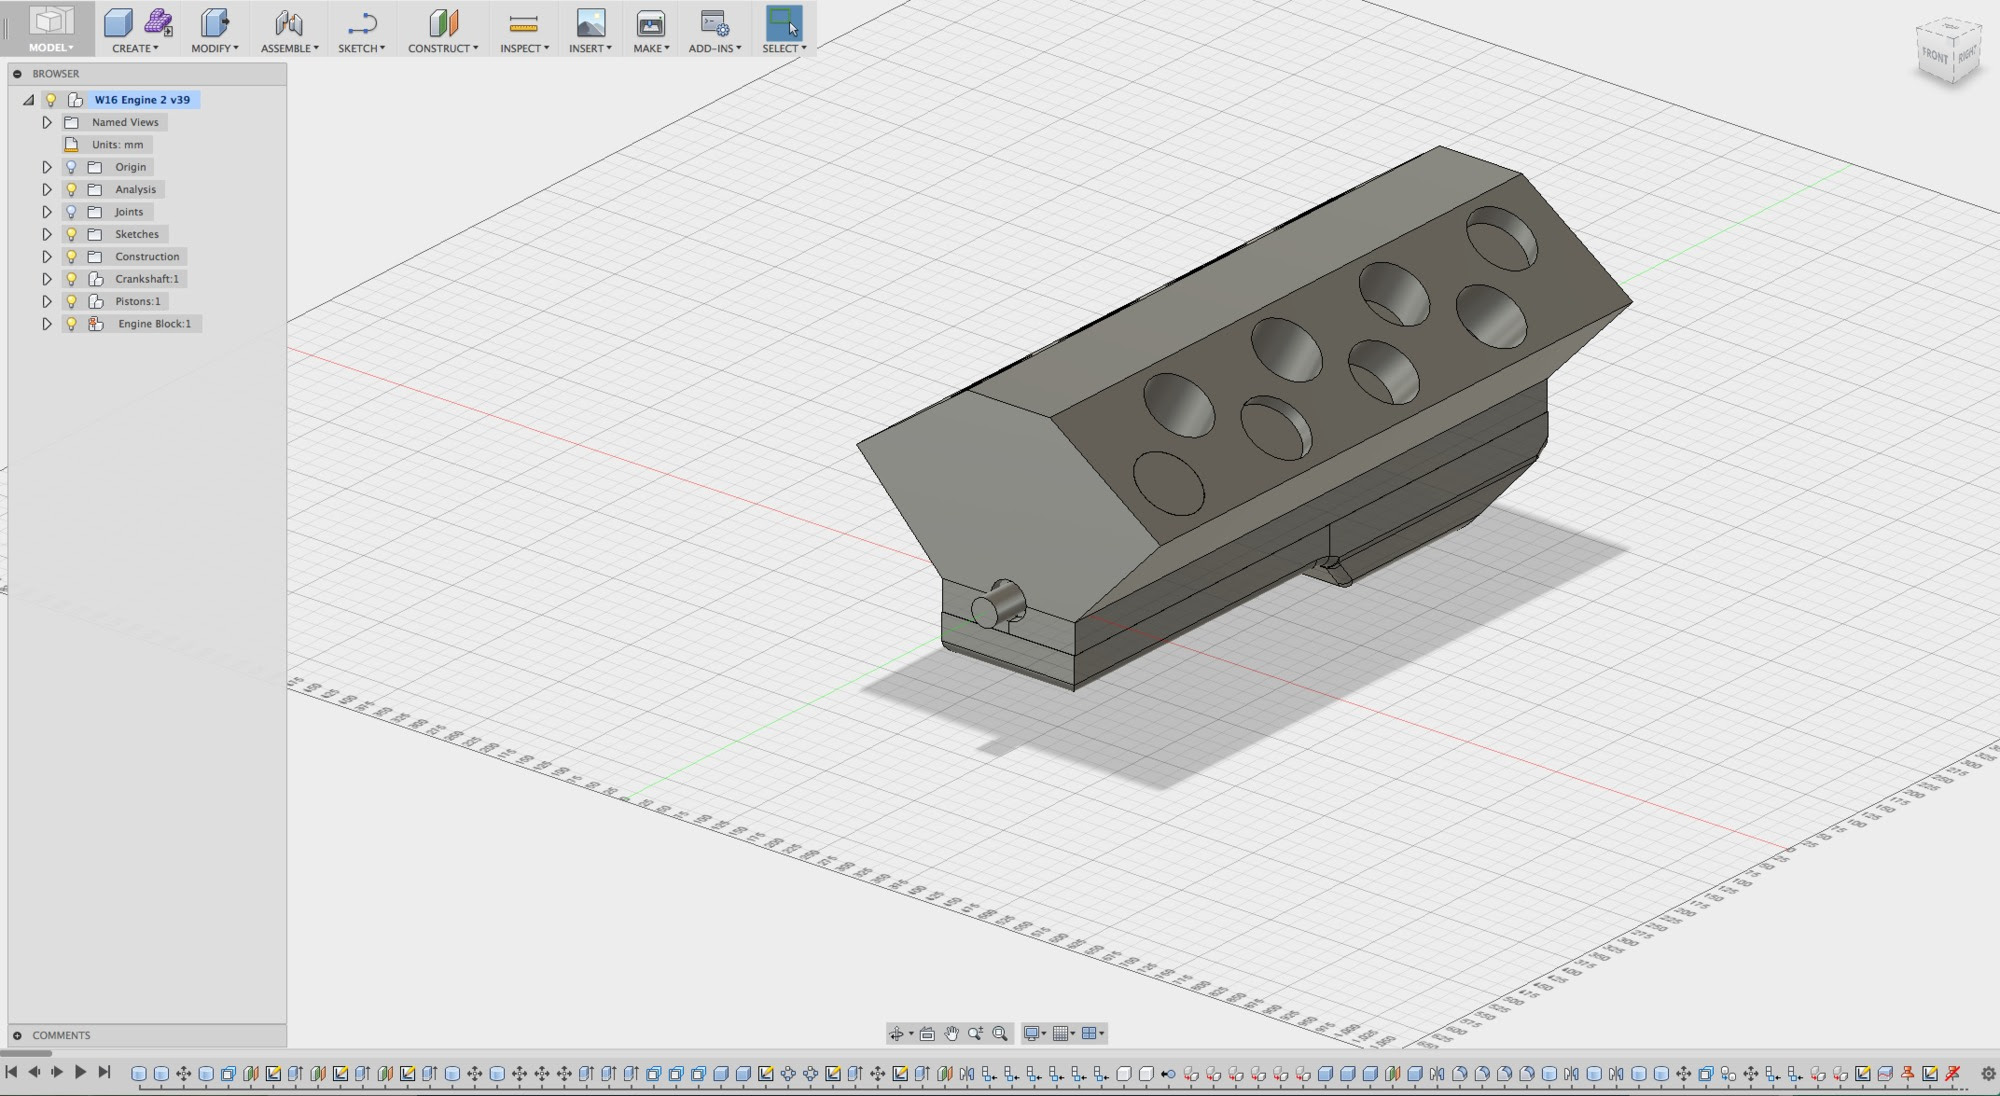Expand the Joints folder
Viewport: 2000px width, 1096px height.
47,212
